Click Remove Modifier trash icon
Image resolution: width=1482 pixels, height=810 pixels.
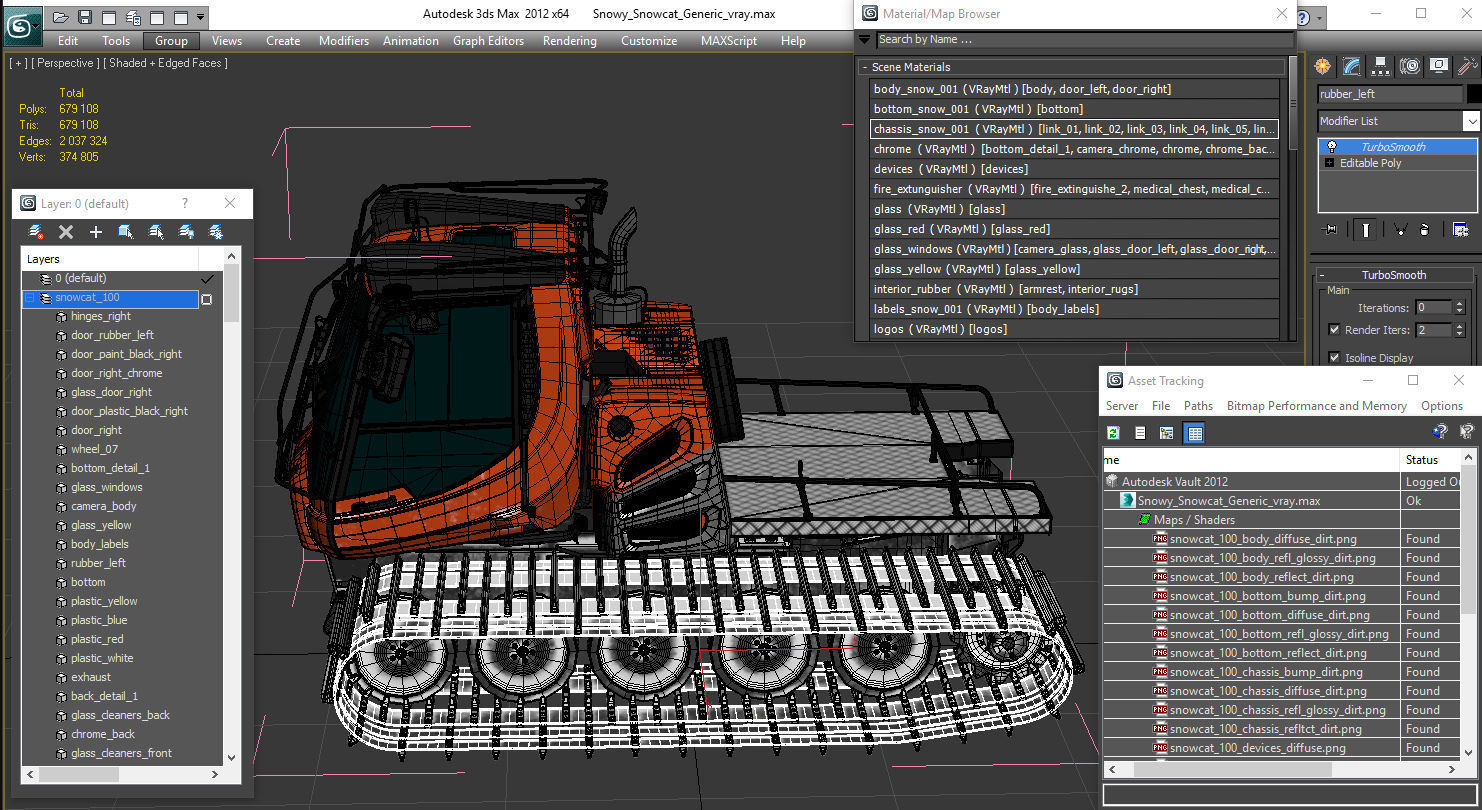(x=1425, y=230)
